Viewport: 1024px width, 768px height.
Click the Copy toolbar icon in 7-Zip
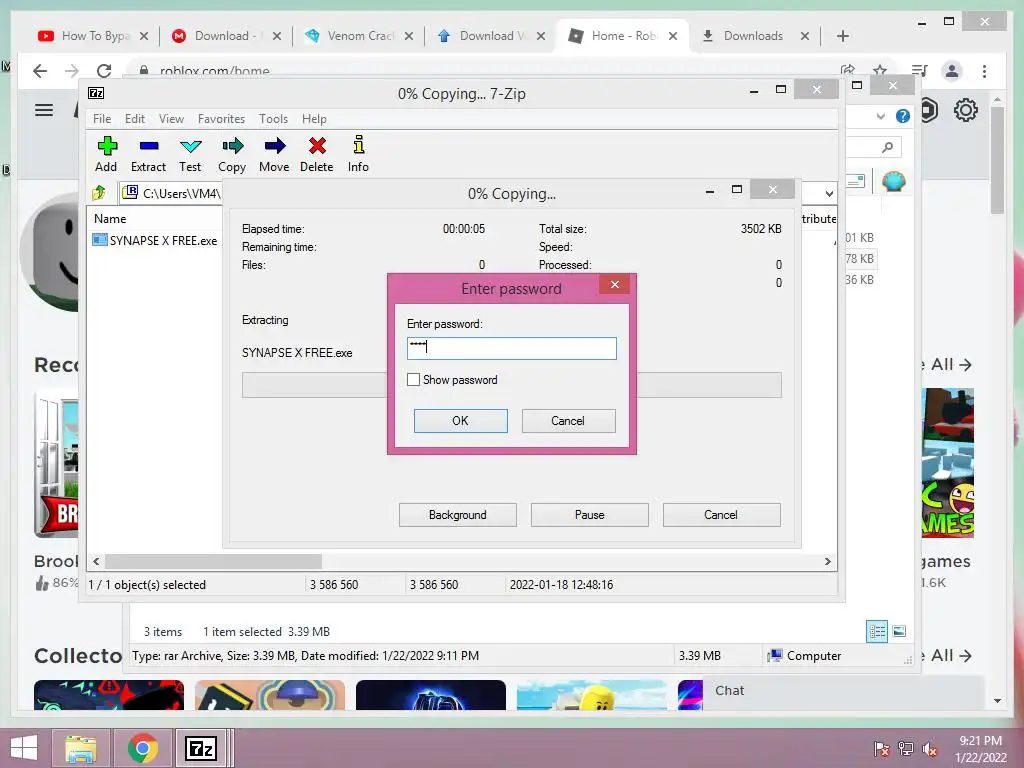[x=232, y=154]
